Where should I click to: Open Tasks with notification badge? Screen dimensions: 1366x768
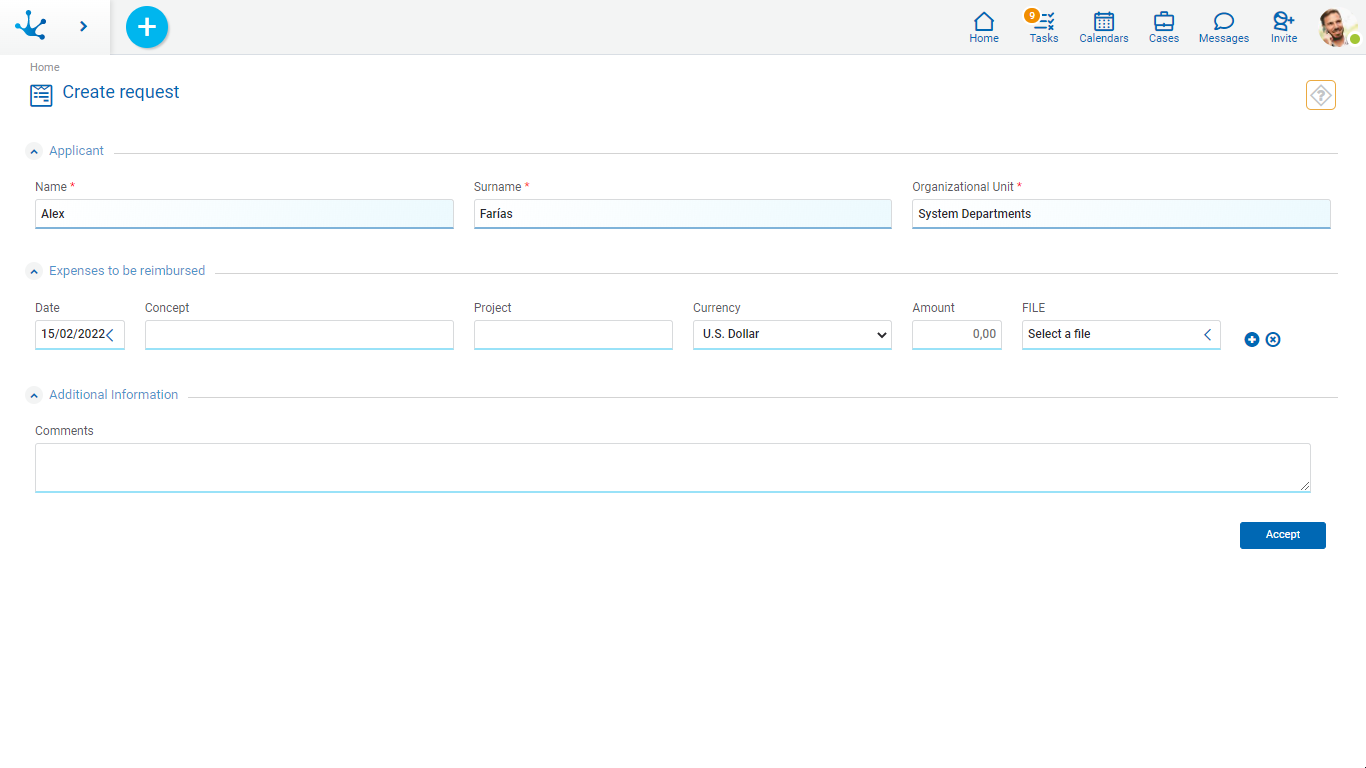(1044, 27)
